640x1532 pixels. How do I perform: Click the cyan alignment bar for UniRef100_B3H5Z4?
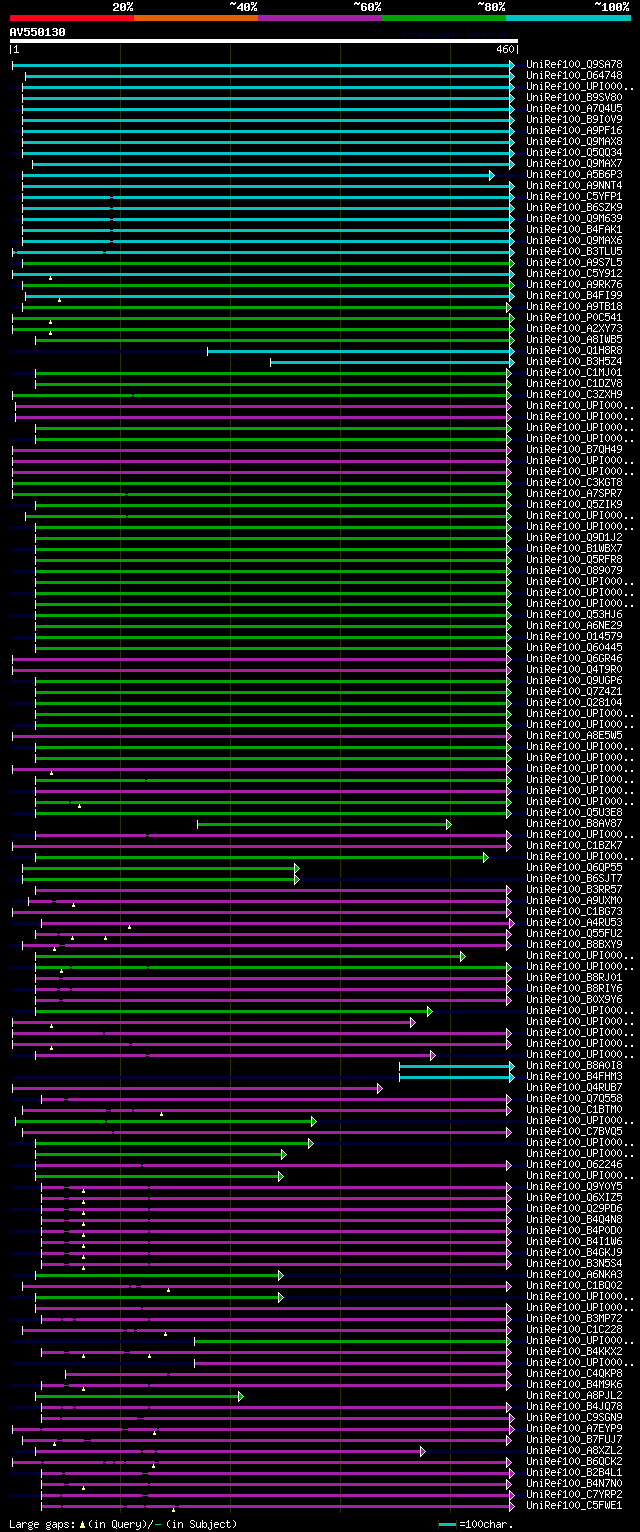[392, 362]
